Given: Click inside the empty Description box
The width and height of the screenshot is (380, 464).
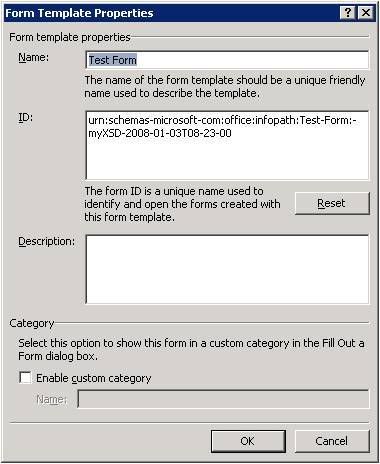Looking at the screenshot, I should point(227,269).
